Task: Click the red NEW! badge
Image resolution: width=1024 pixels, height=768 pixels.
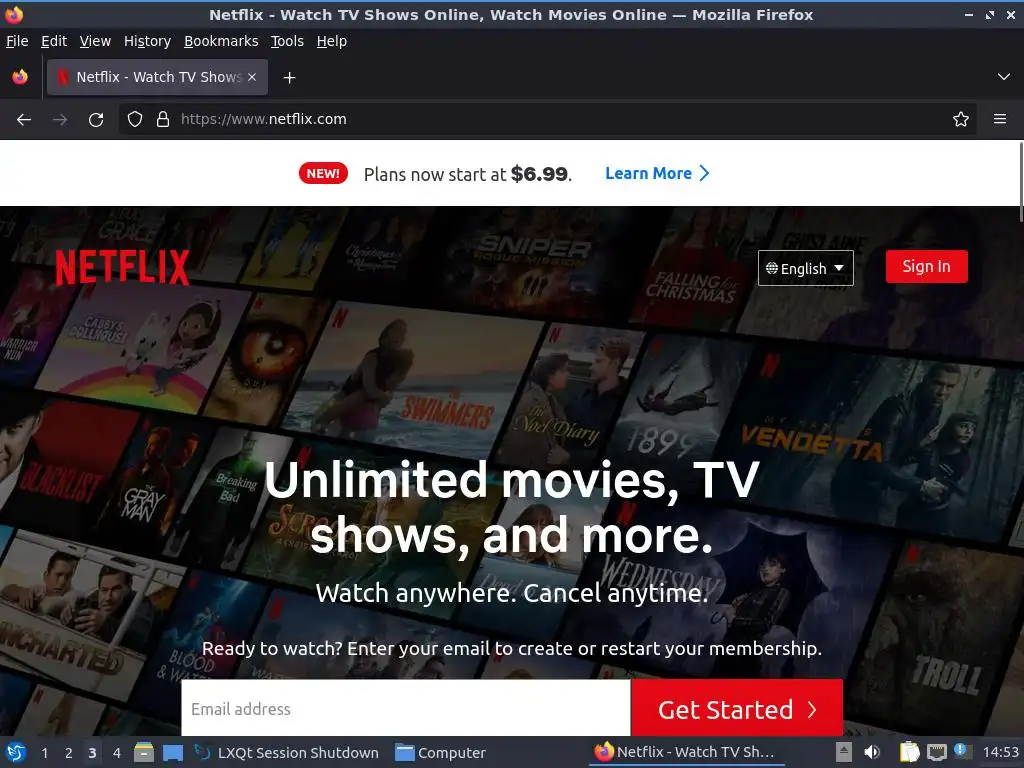Action: pos(323,174)
